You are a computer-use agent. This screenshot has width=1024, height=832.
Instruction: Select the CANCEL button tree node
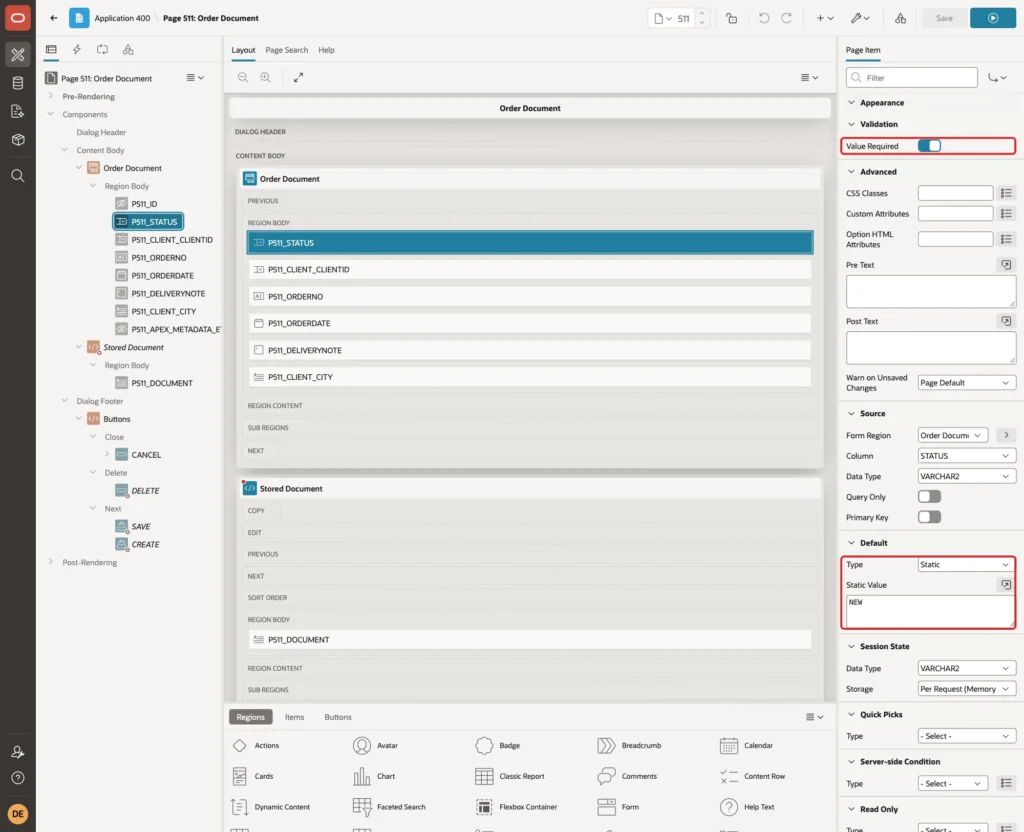tap(146, 455)
